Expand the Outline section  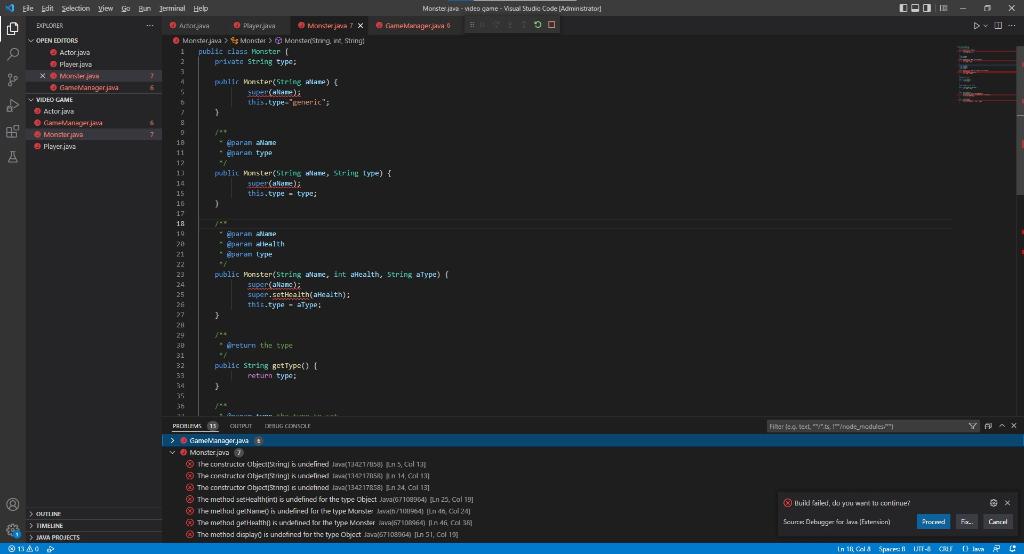tap(93, 514)
